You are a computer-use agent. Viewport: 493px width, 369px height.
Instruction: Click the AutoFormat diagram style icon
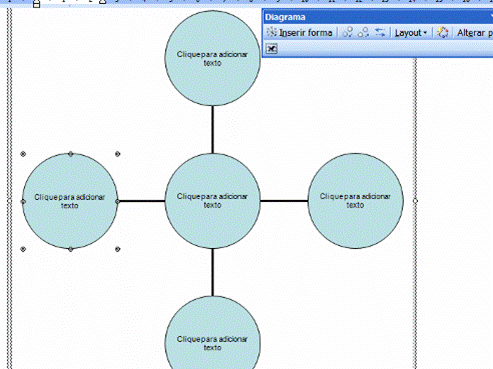click(x=443, y=33)
